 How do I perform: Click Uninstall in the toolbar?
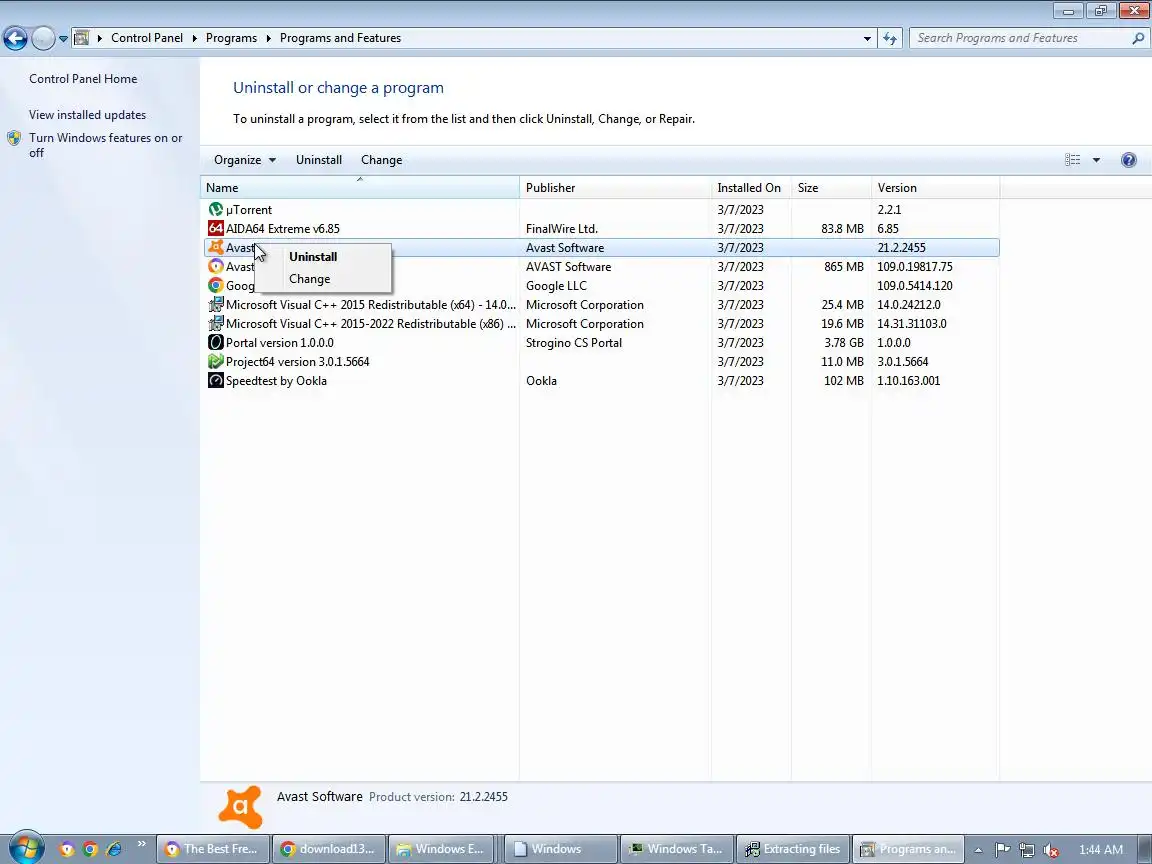pos(319,160)
